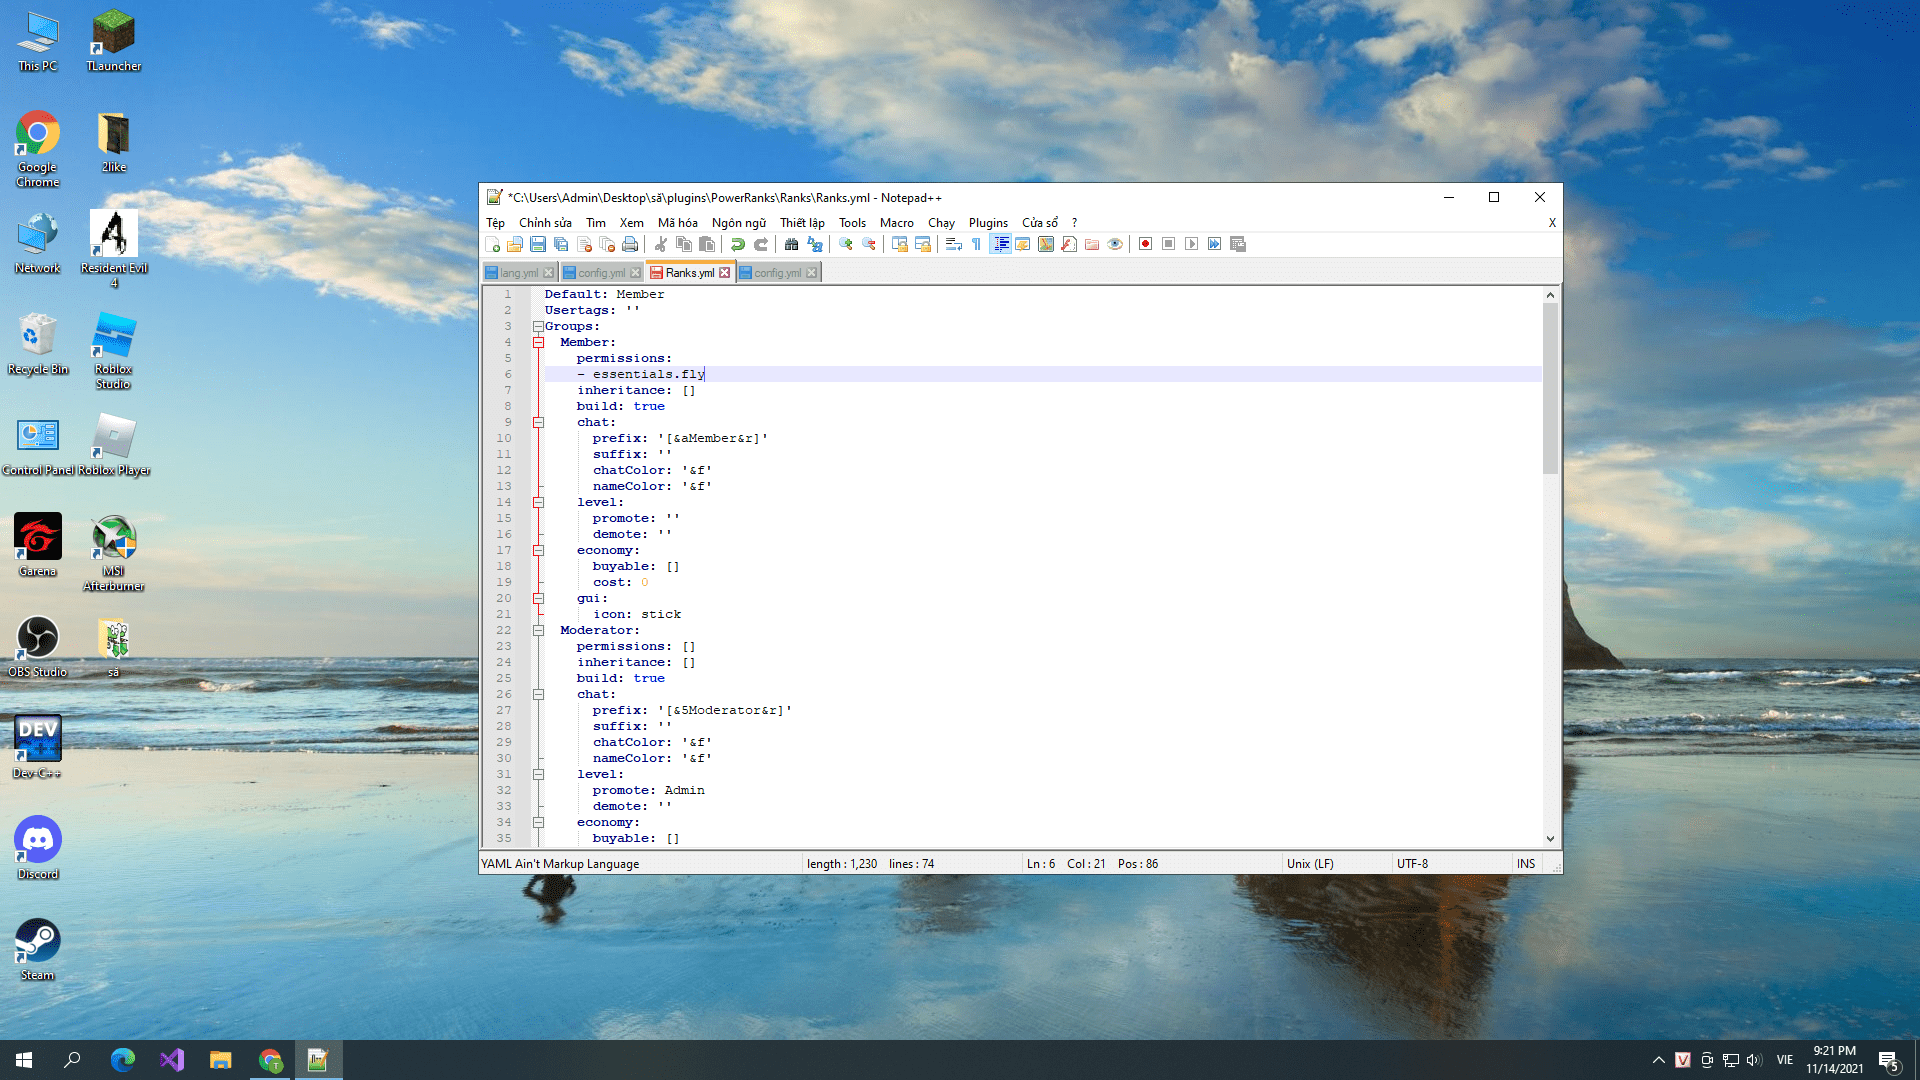
Task: Click the vertical scrollbar down arrow
Action: point(1550,839)
